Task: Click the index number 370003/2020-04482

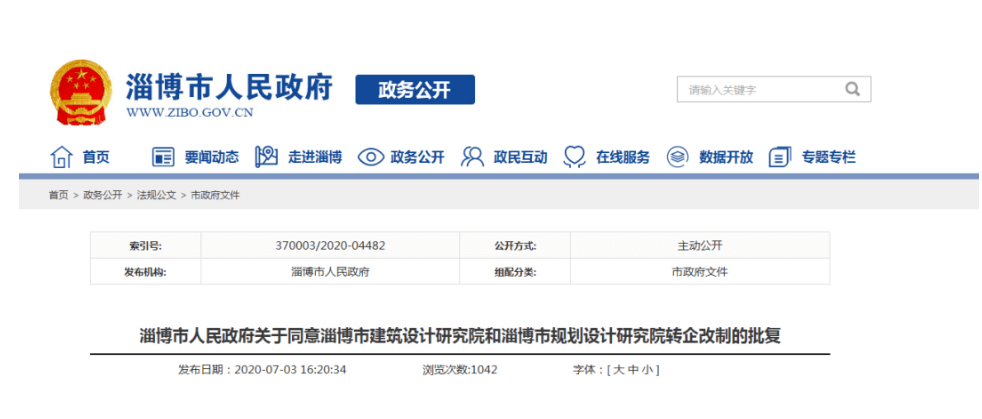Action: point(330,246)
